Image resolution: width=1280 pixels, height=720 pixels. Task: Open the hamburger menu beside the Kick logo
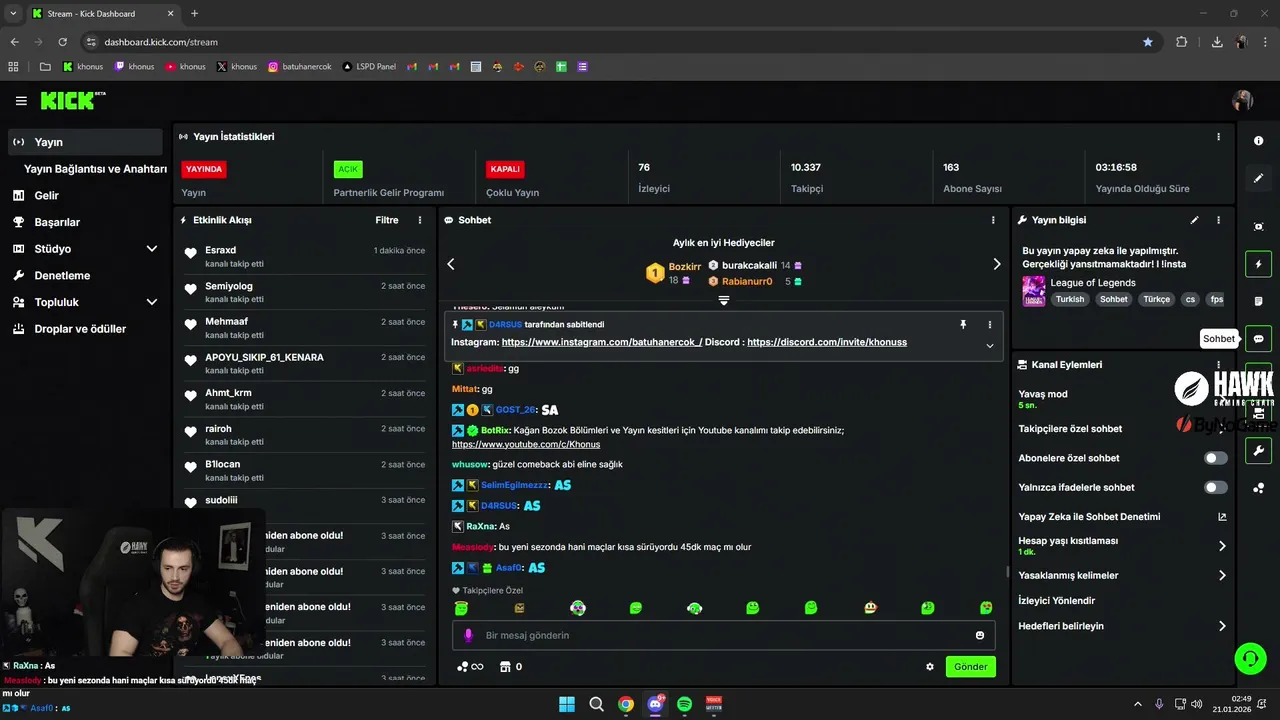pos(21,101)
